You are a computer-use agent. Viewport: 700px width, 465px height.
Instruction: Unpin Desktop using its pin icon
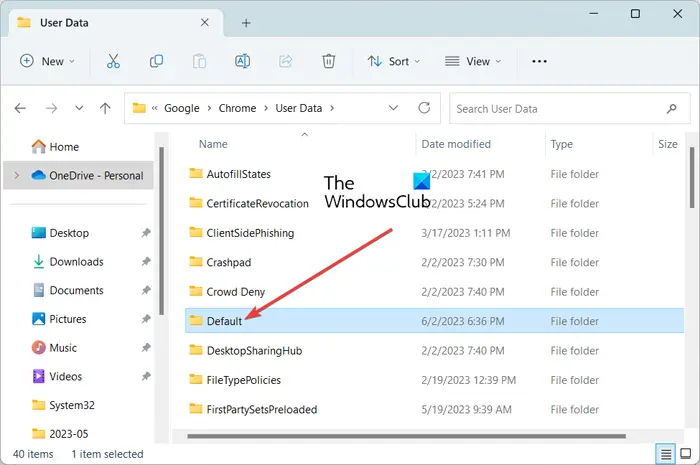click(146, 232)
